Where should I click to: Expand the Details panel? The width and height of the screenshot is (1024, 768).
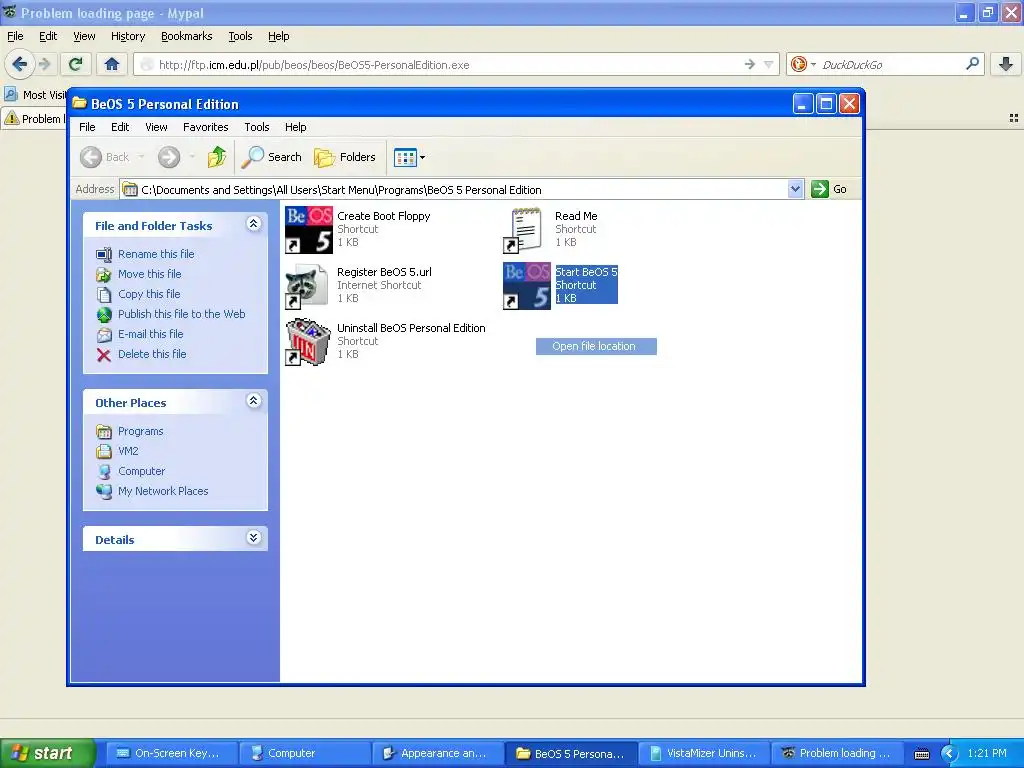point(253,538)
